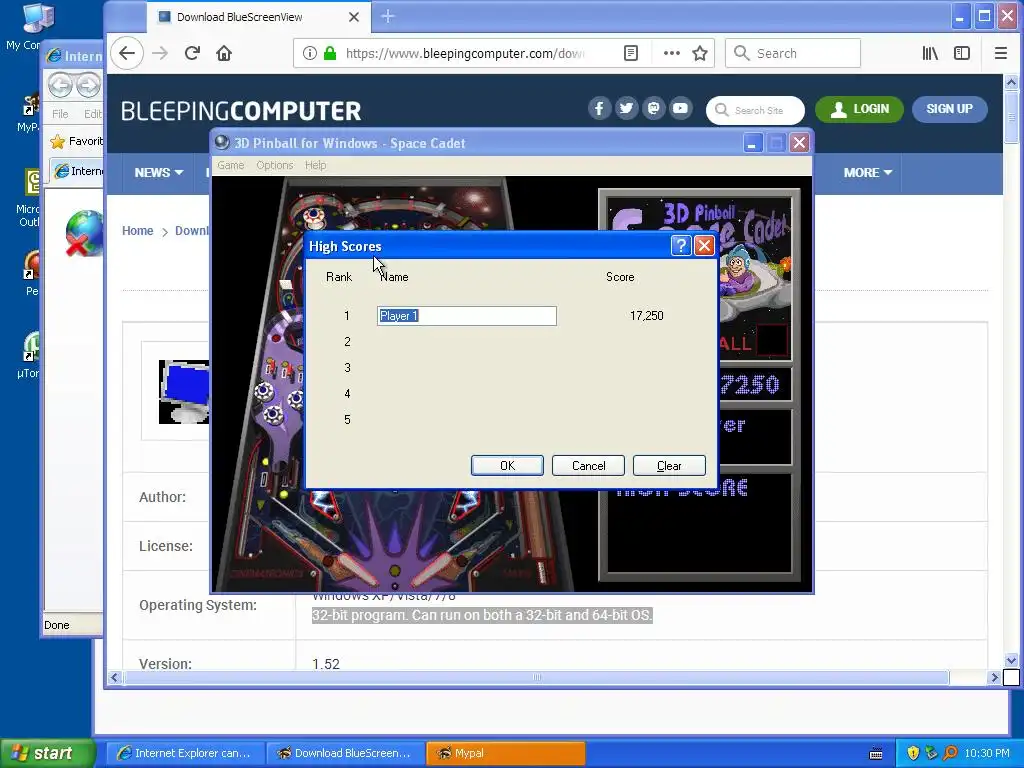This screenshot has height=768, width=1024.
Task: Click the BlueScreenView program thumbnail
Action: [x=184, y=392]
